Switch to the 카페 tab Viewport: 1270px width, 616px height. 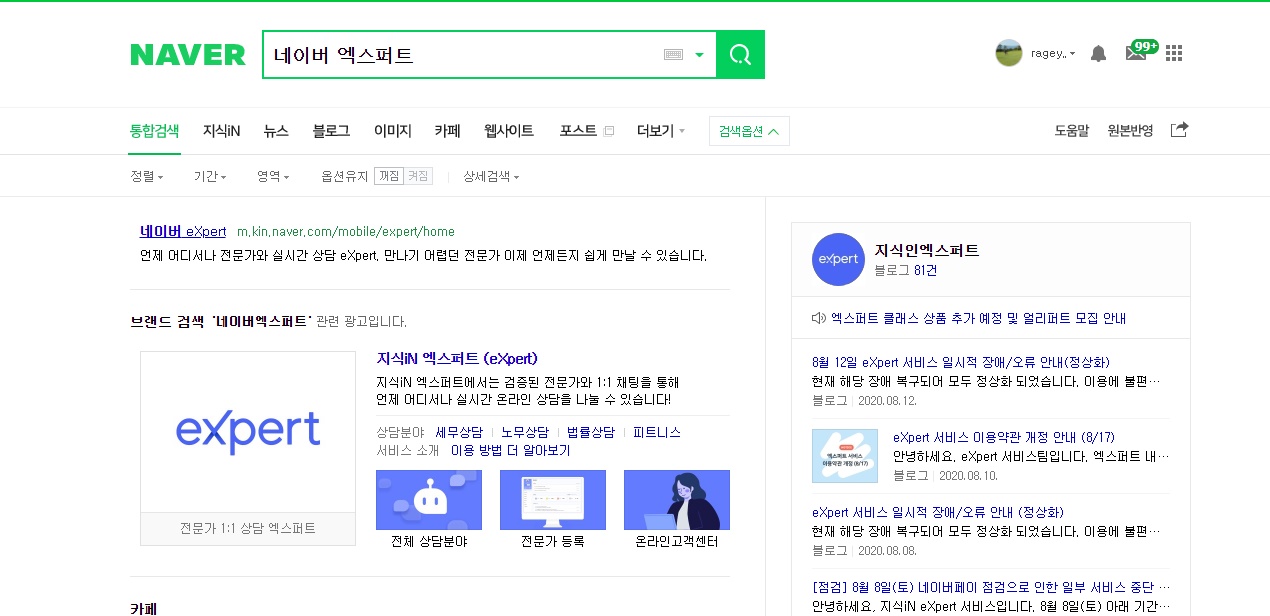pyautogui.click(x=447, y=131)
